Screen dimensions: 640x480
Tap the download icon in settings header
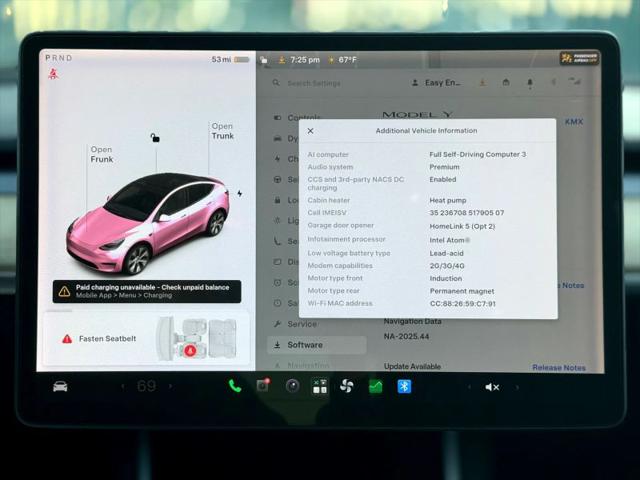click(482, 83)
